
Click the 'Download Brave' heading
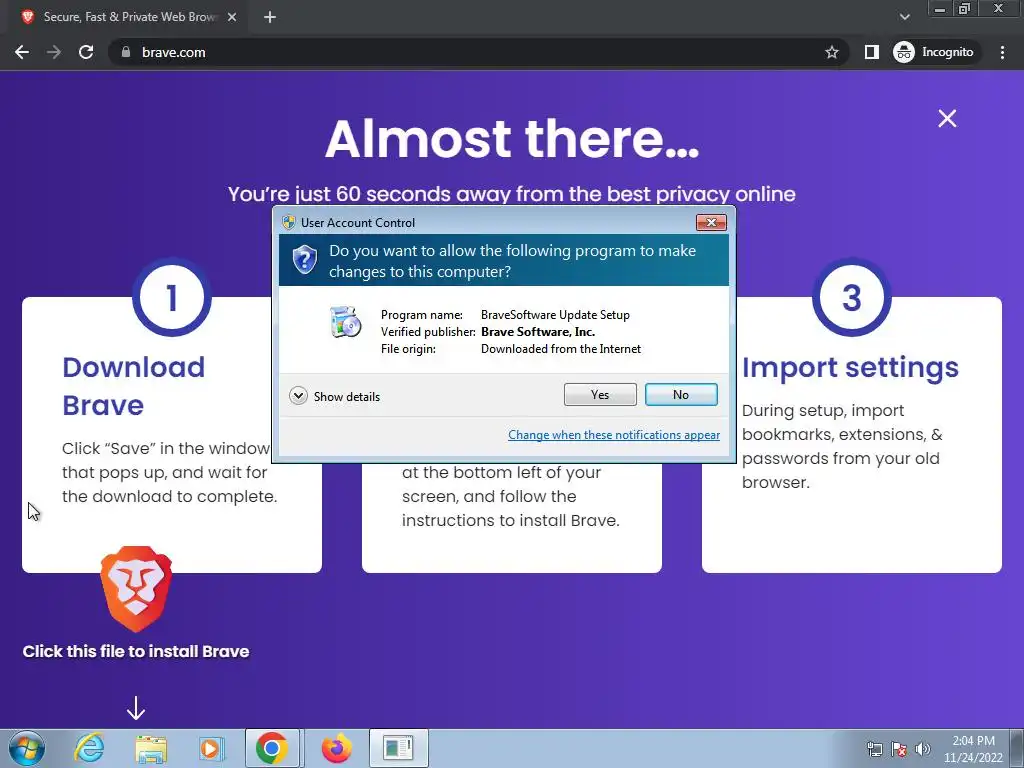(133, 386)
